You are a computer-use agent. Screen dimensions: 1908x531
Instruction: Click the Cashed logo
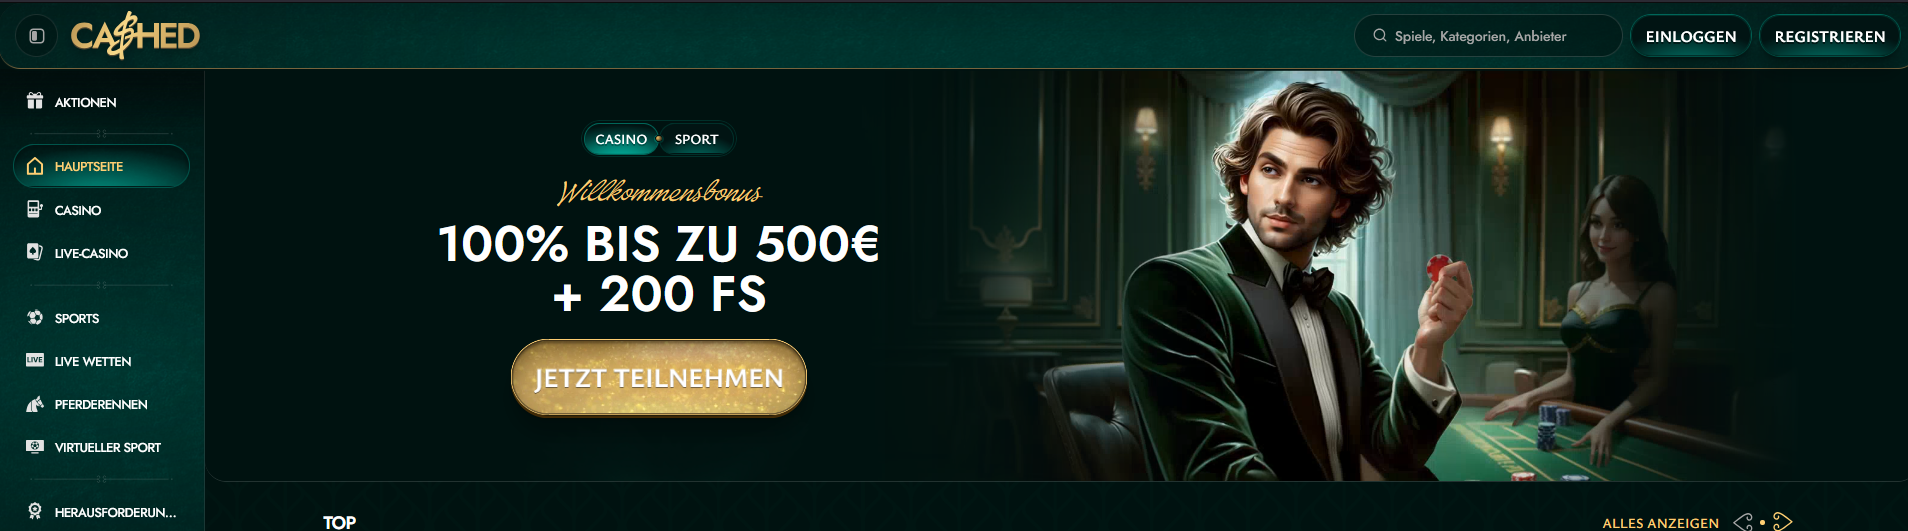[135, 36]
